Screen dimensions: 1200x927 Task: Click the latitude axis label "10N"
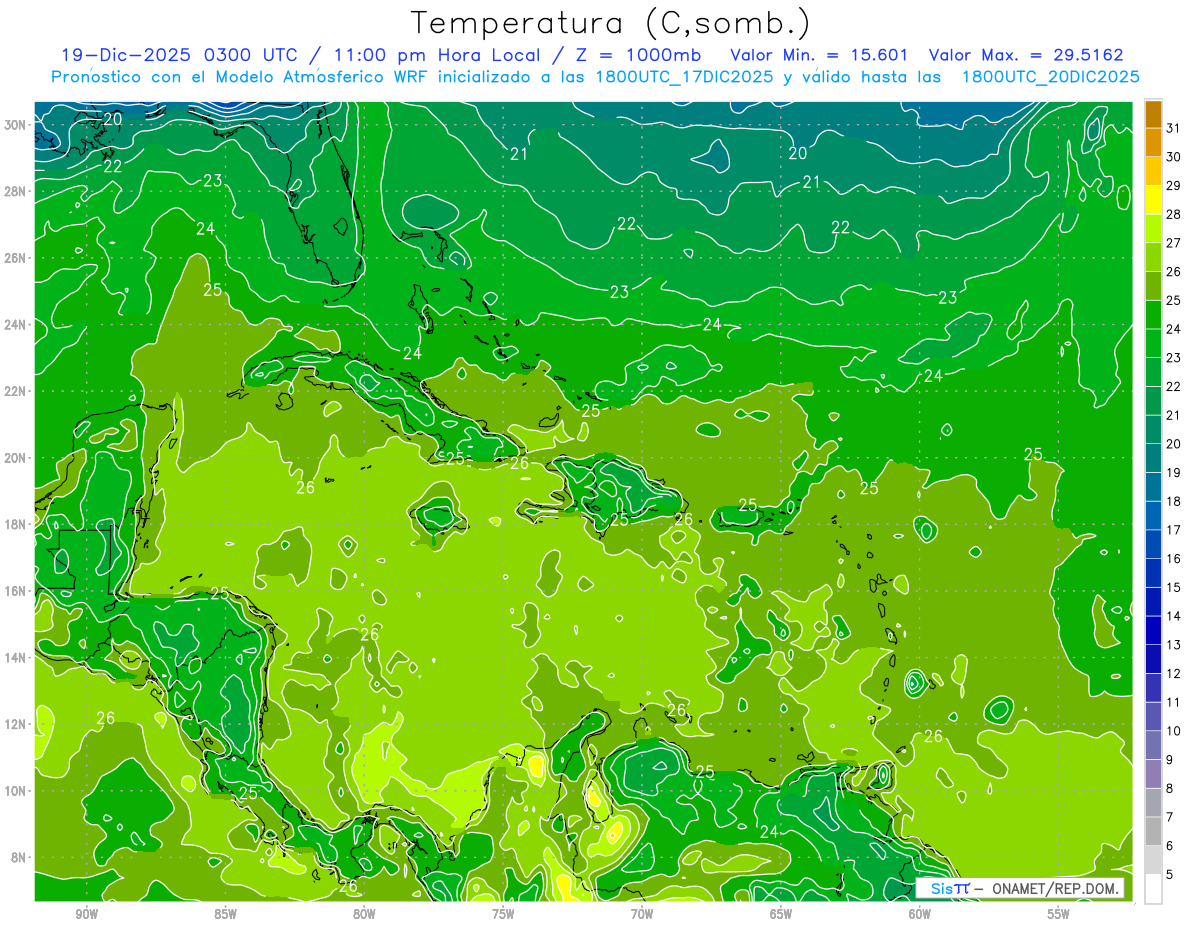coord(16,791)
